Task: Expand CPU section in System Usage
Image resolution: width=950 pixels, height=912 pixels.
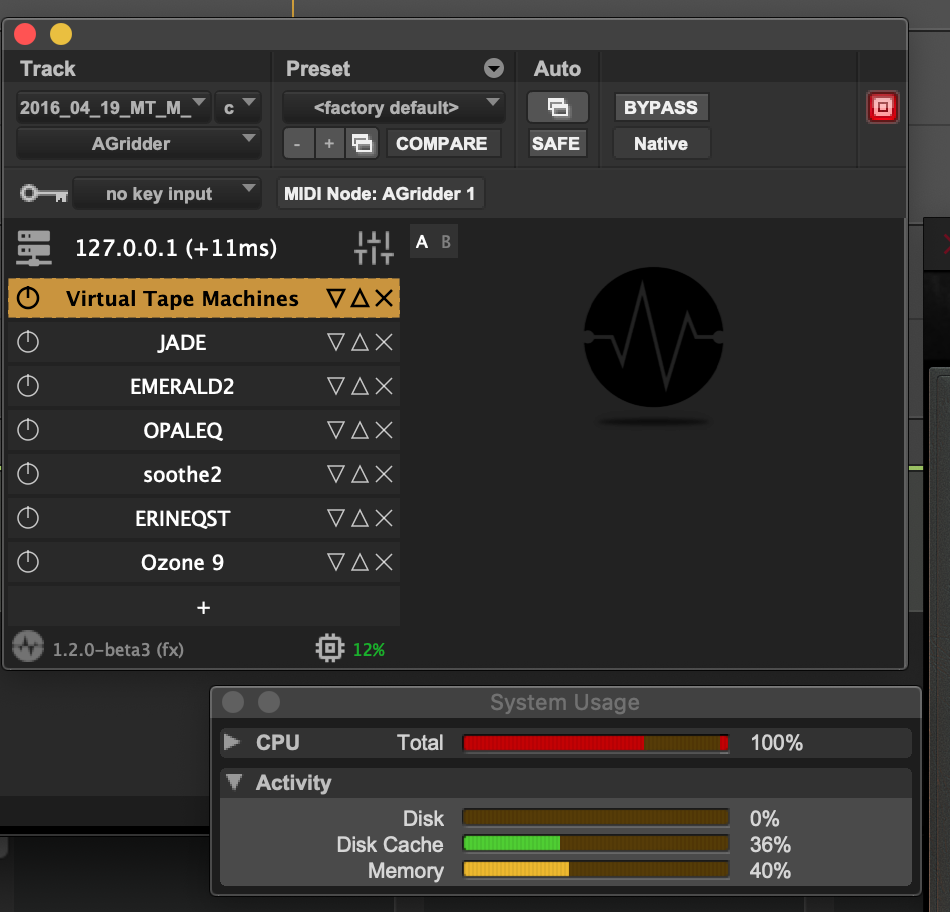Action: tap(232, 742)
